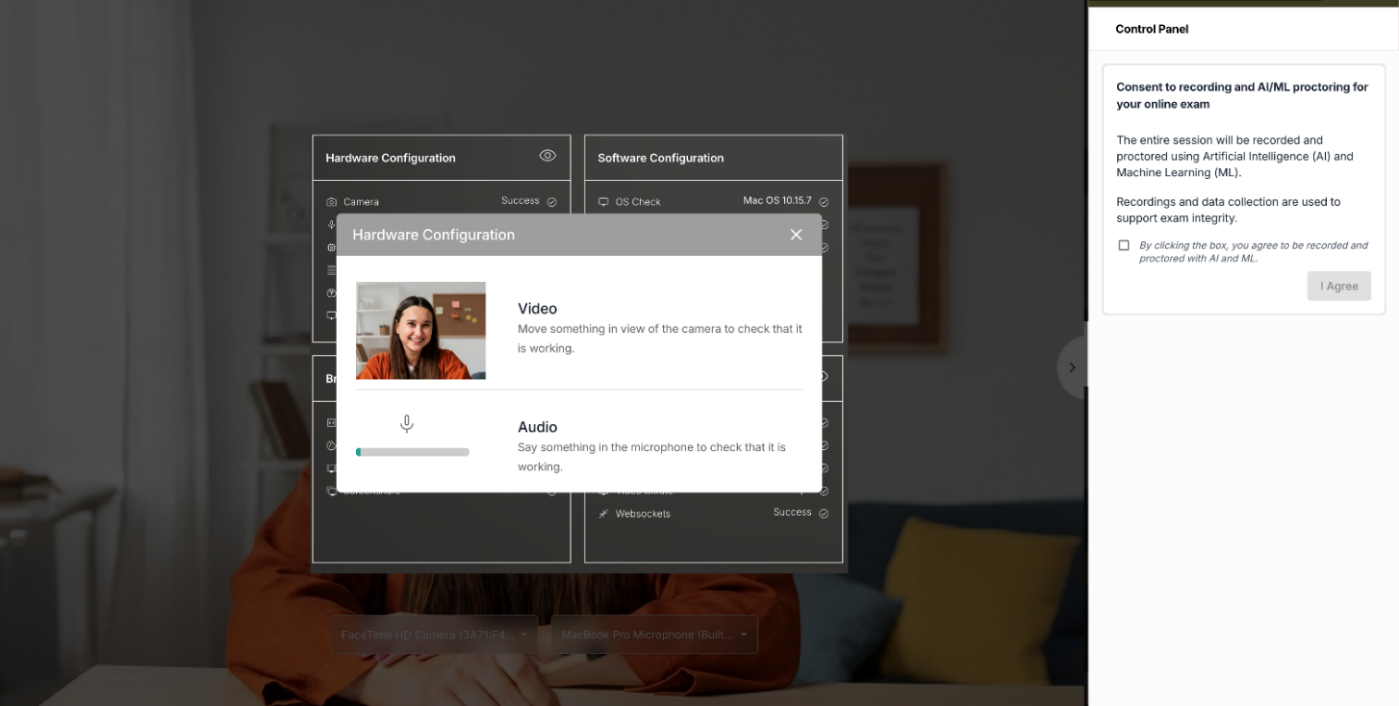
Task: Click the Websockets plug icon
Action: click(603, 513)
